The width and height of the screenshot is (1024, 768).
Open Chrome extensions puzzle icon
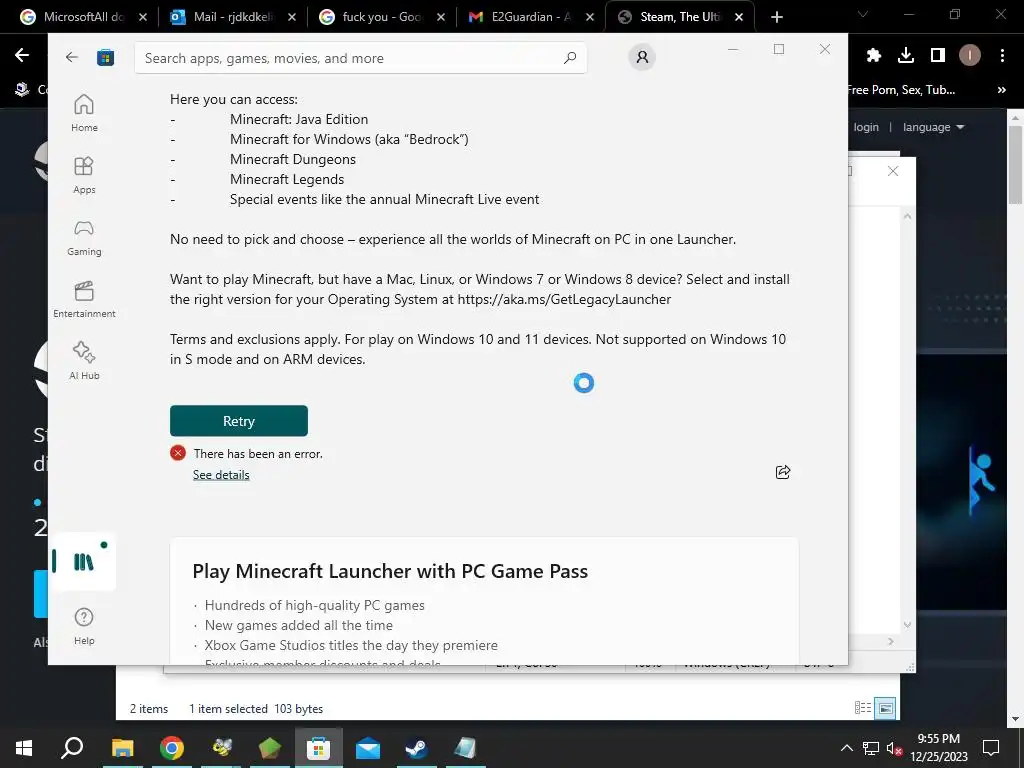874,56
